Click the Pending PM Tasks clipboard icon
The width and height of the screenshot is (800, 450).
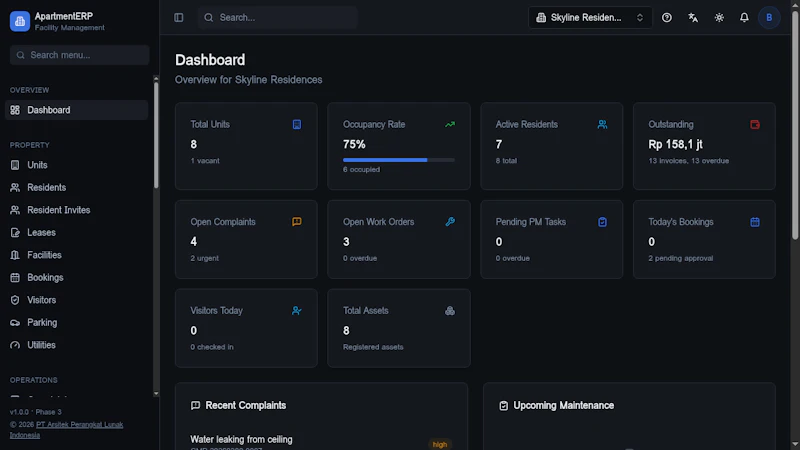click(602, 222)
